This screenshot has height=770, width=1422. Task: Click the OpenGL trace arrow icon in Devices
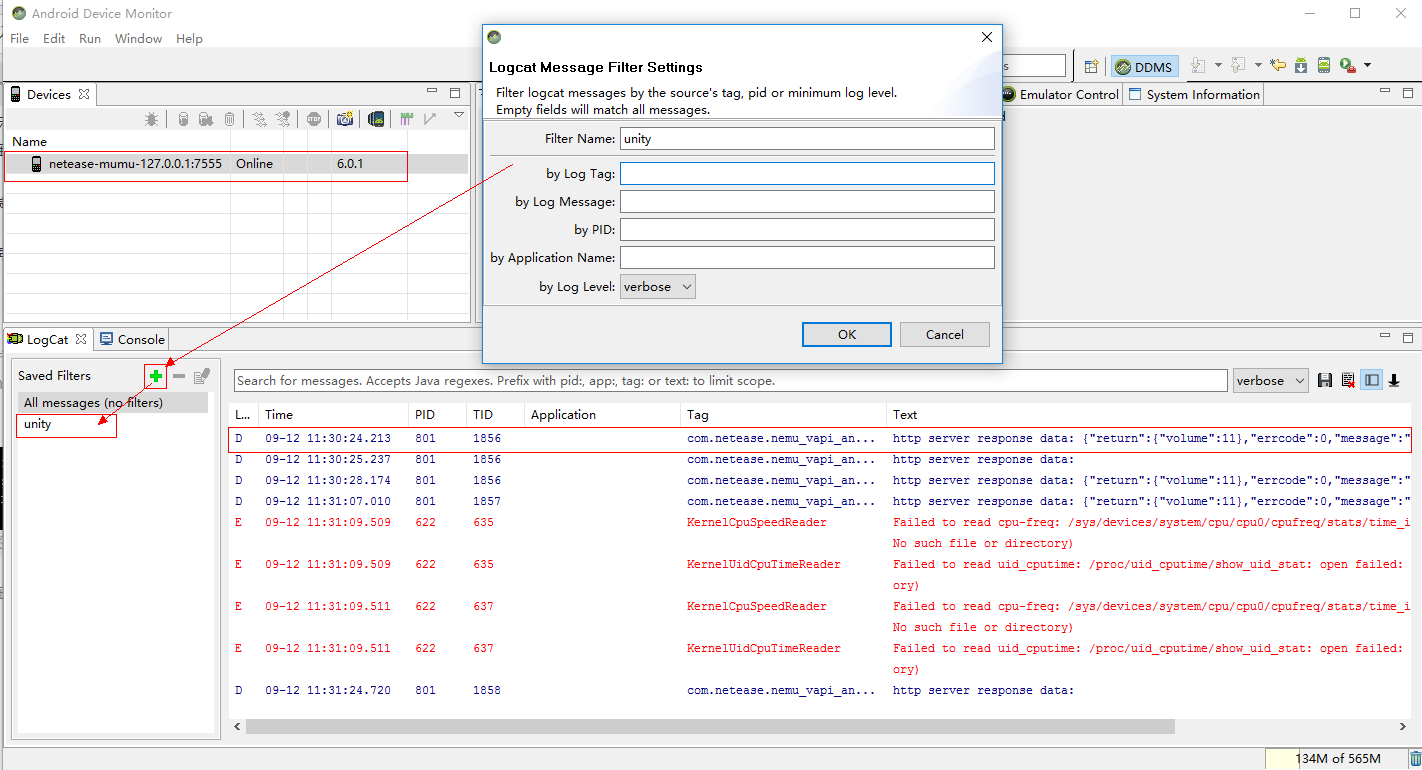[x=430, y=119]
